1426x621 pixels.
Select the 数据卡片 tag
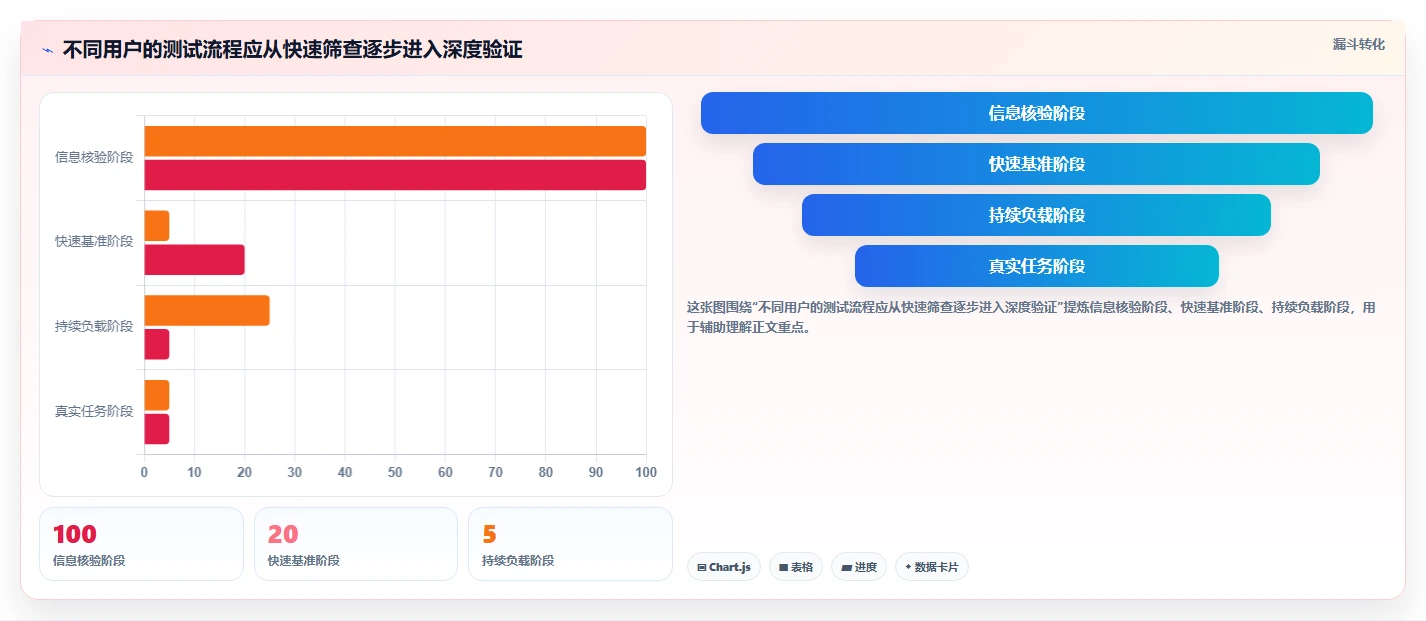[x=932, y=567]
